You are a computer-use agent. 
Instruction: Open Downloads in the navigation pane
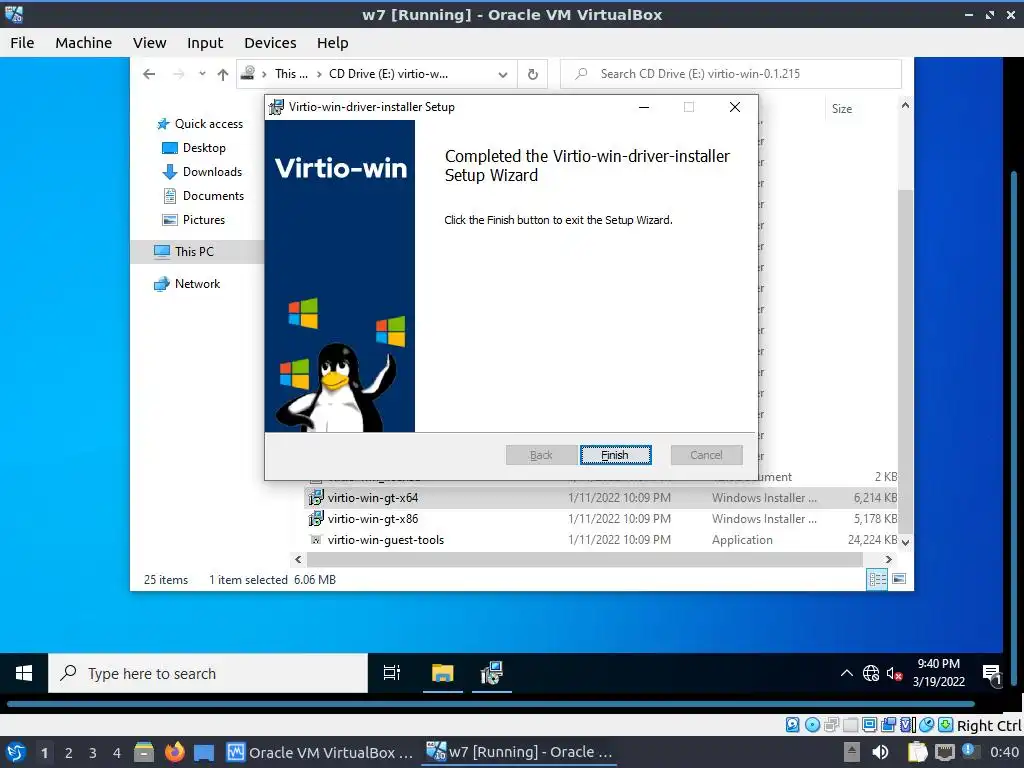coord(202,172)
